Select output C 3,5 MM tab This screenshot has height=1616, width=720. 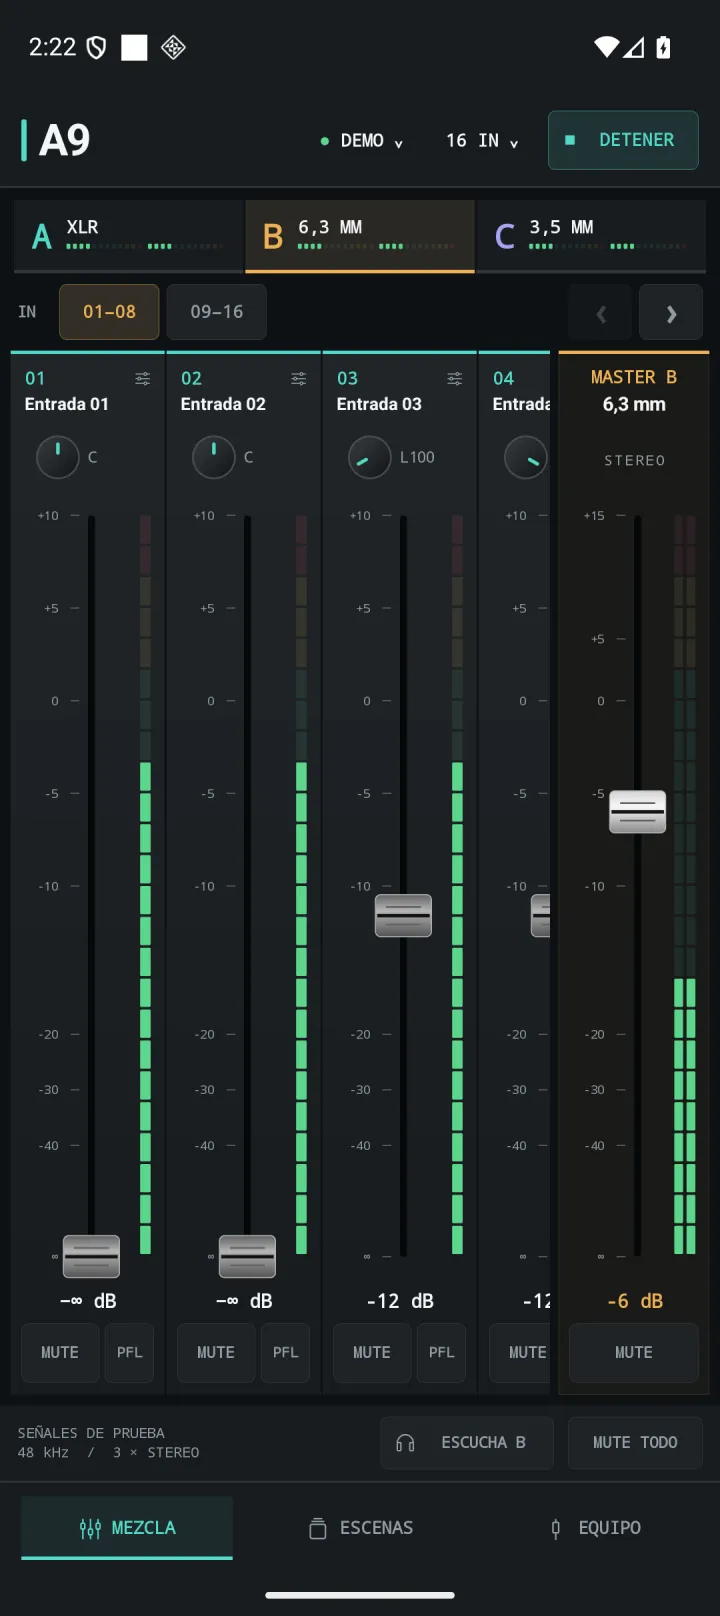tap(591, 236)
